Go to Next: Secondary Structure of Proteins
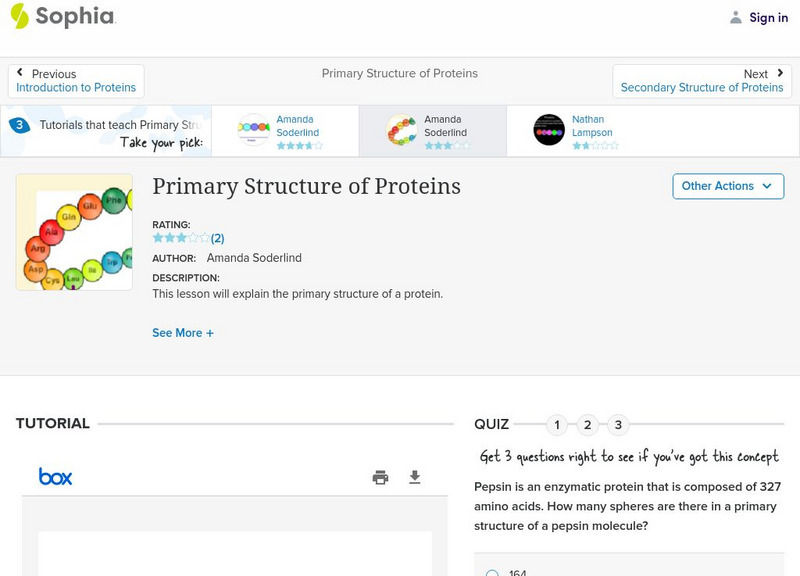This screenshot has width=800, height=576. point(702,81)
